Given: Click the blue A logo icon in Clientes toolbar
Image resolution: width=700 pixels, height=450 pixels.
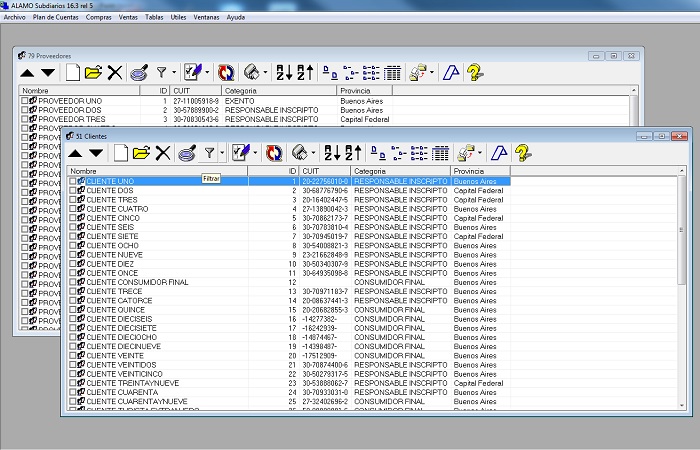Looking at the screenshot, I should coord(499,153).
